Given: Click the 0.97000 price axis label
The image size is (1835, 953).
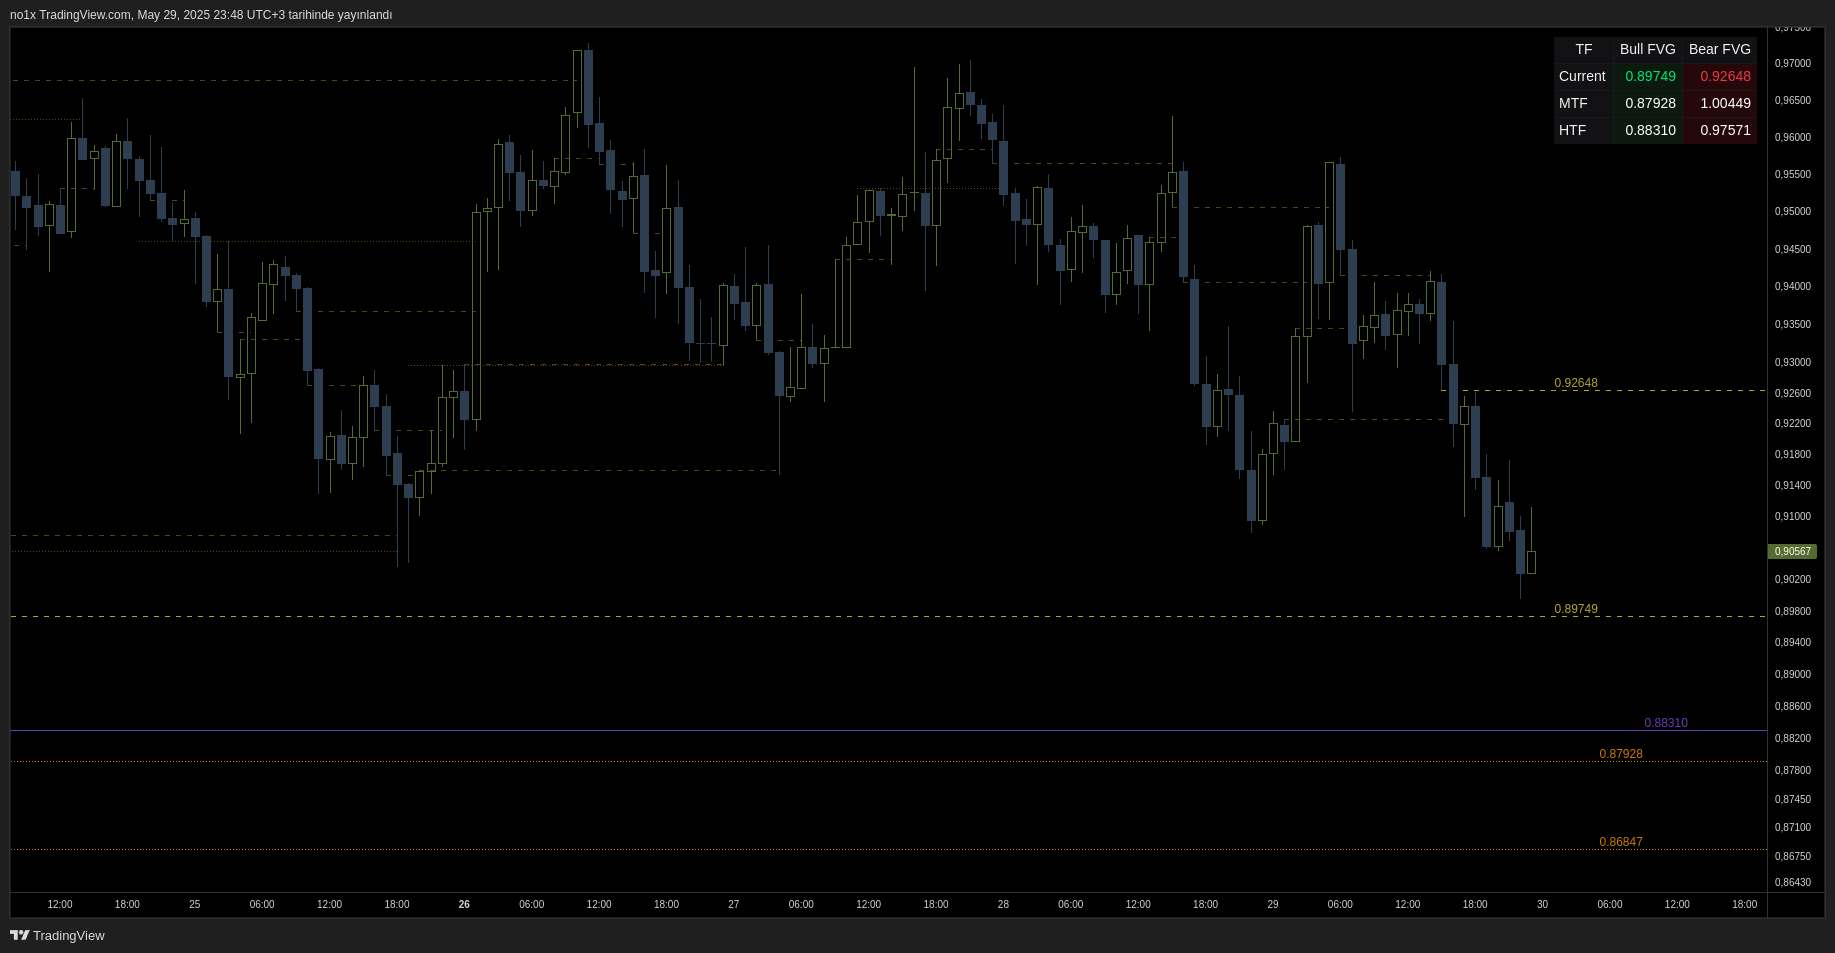Looking at the screenshot, I should (x=1792, y=63).
